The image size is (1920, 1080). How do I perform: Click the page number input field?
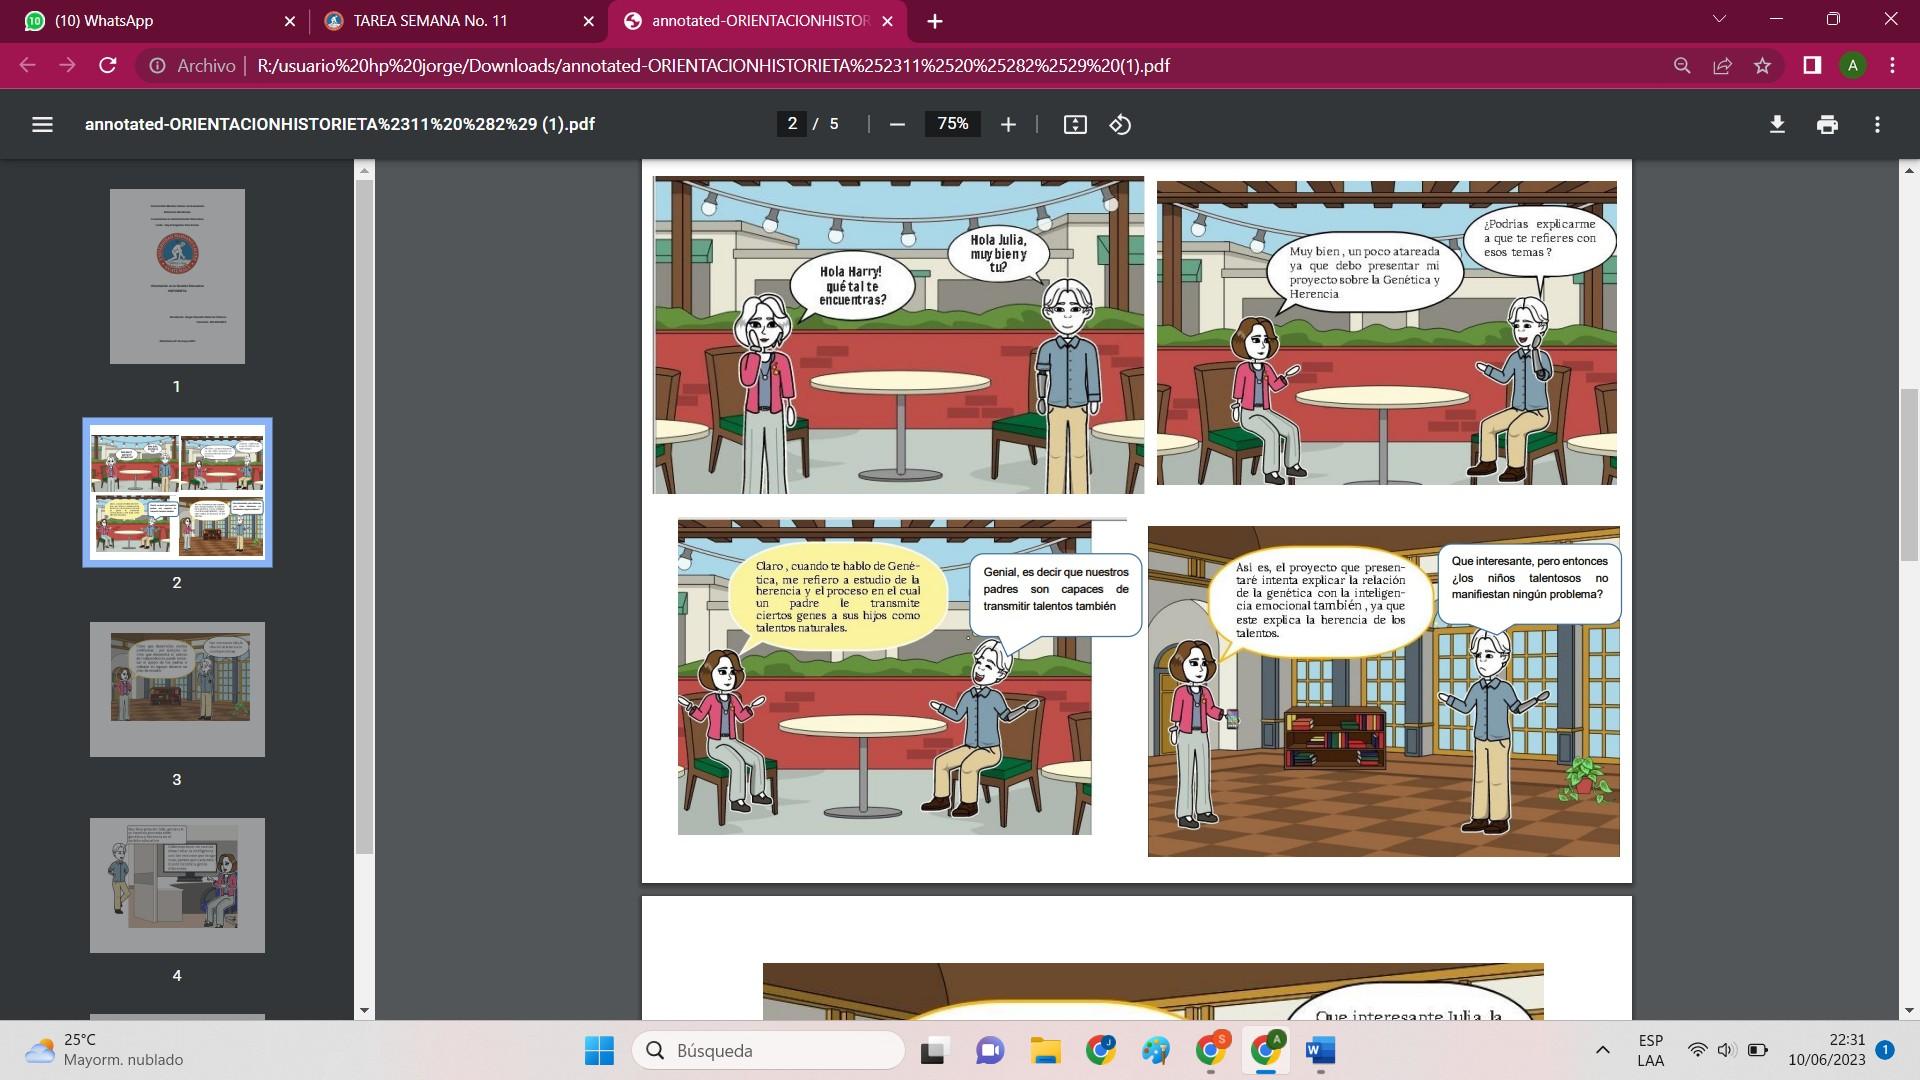point(792,124)
